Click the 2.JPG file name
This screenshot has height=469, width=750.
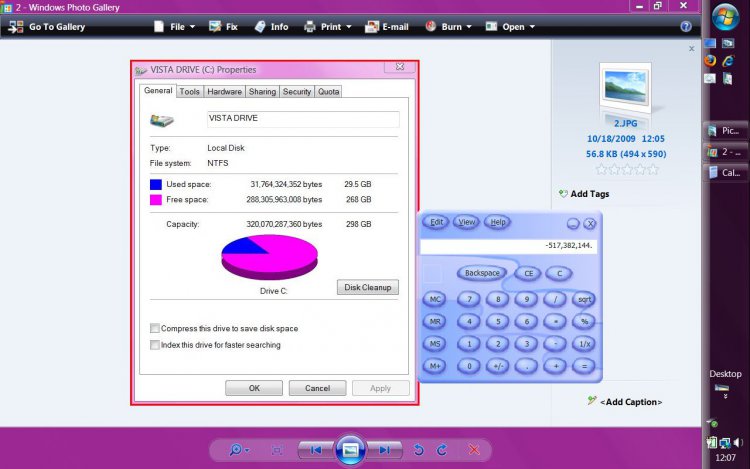pyautogui.click(x=626, y=123)
